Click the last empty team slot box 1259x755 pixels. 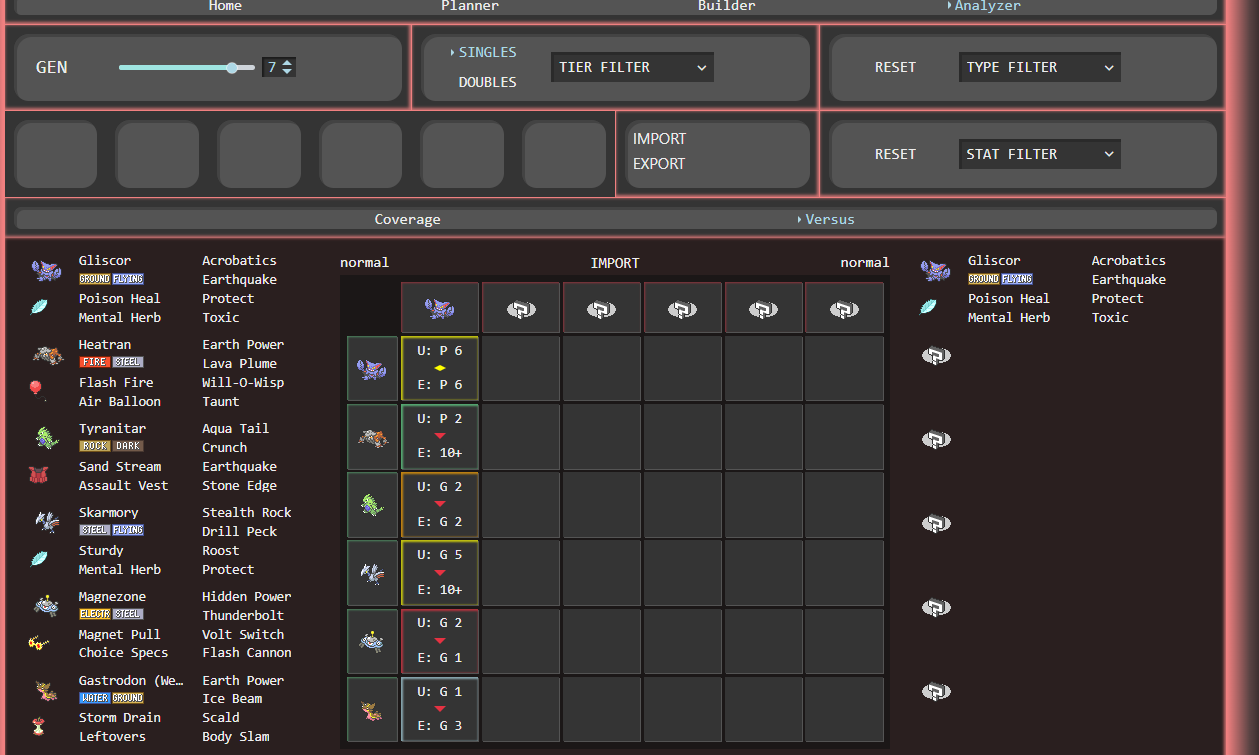point(564,154)
